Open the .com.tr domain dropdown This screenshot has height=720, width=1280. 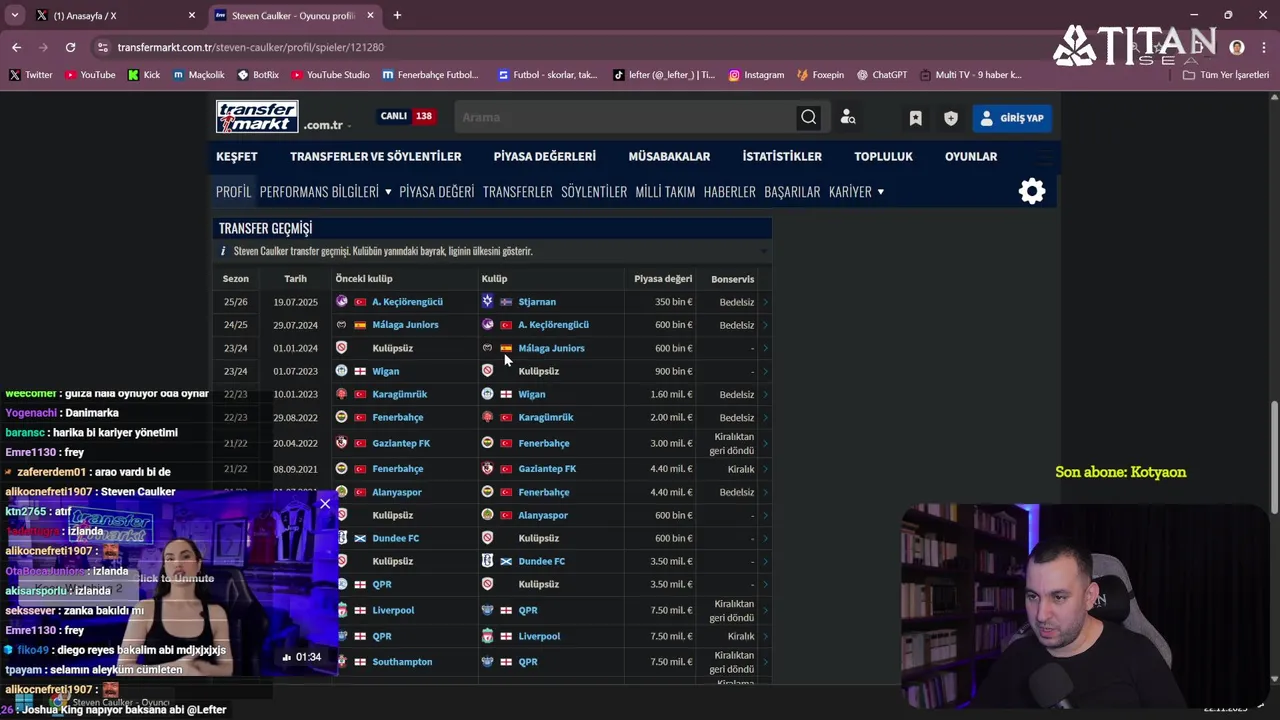(327, 125)
